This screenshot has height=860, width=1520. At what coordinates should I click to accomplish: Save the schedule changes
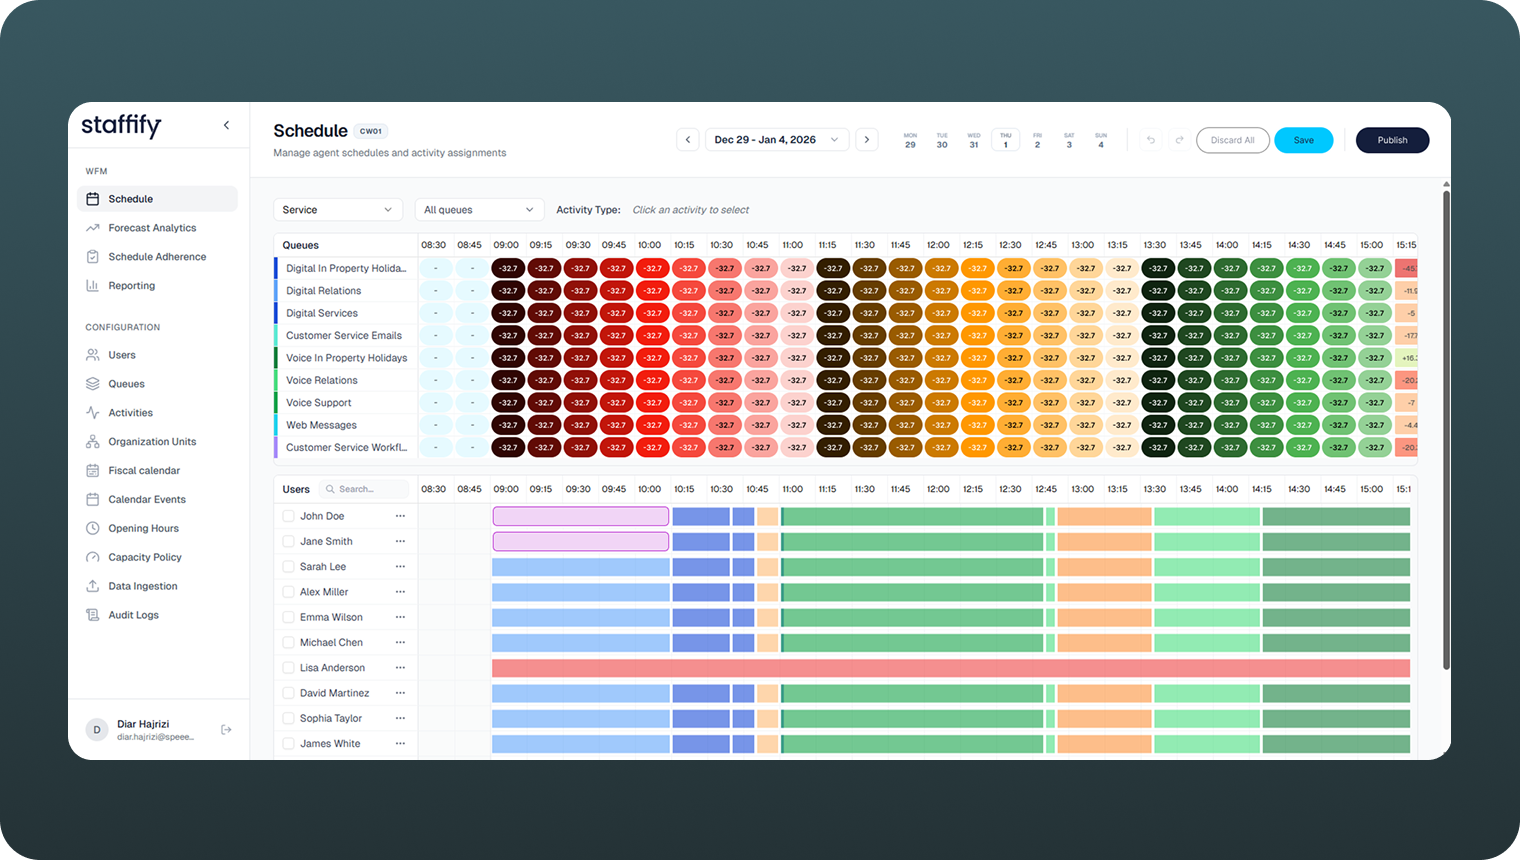[1304, 140]
